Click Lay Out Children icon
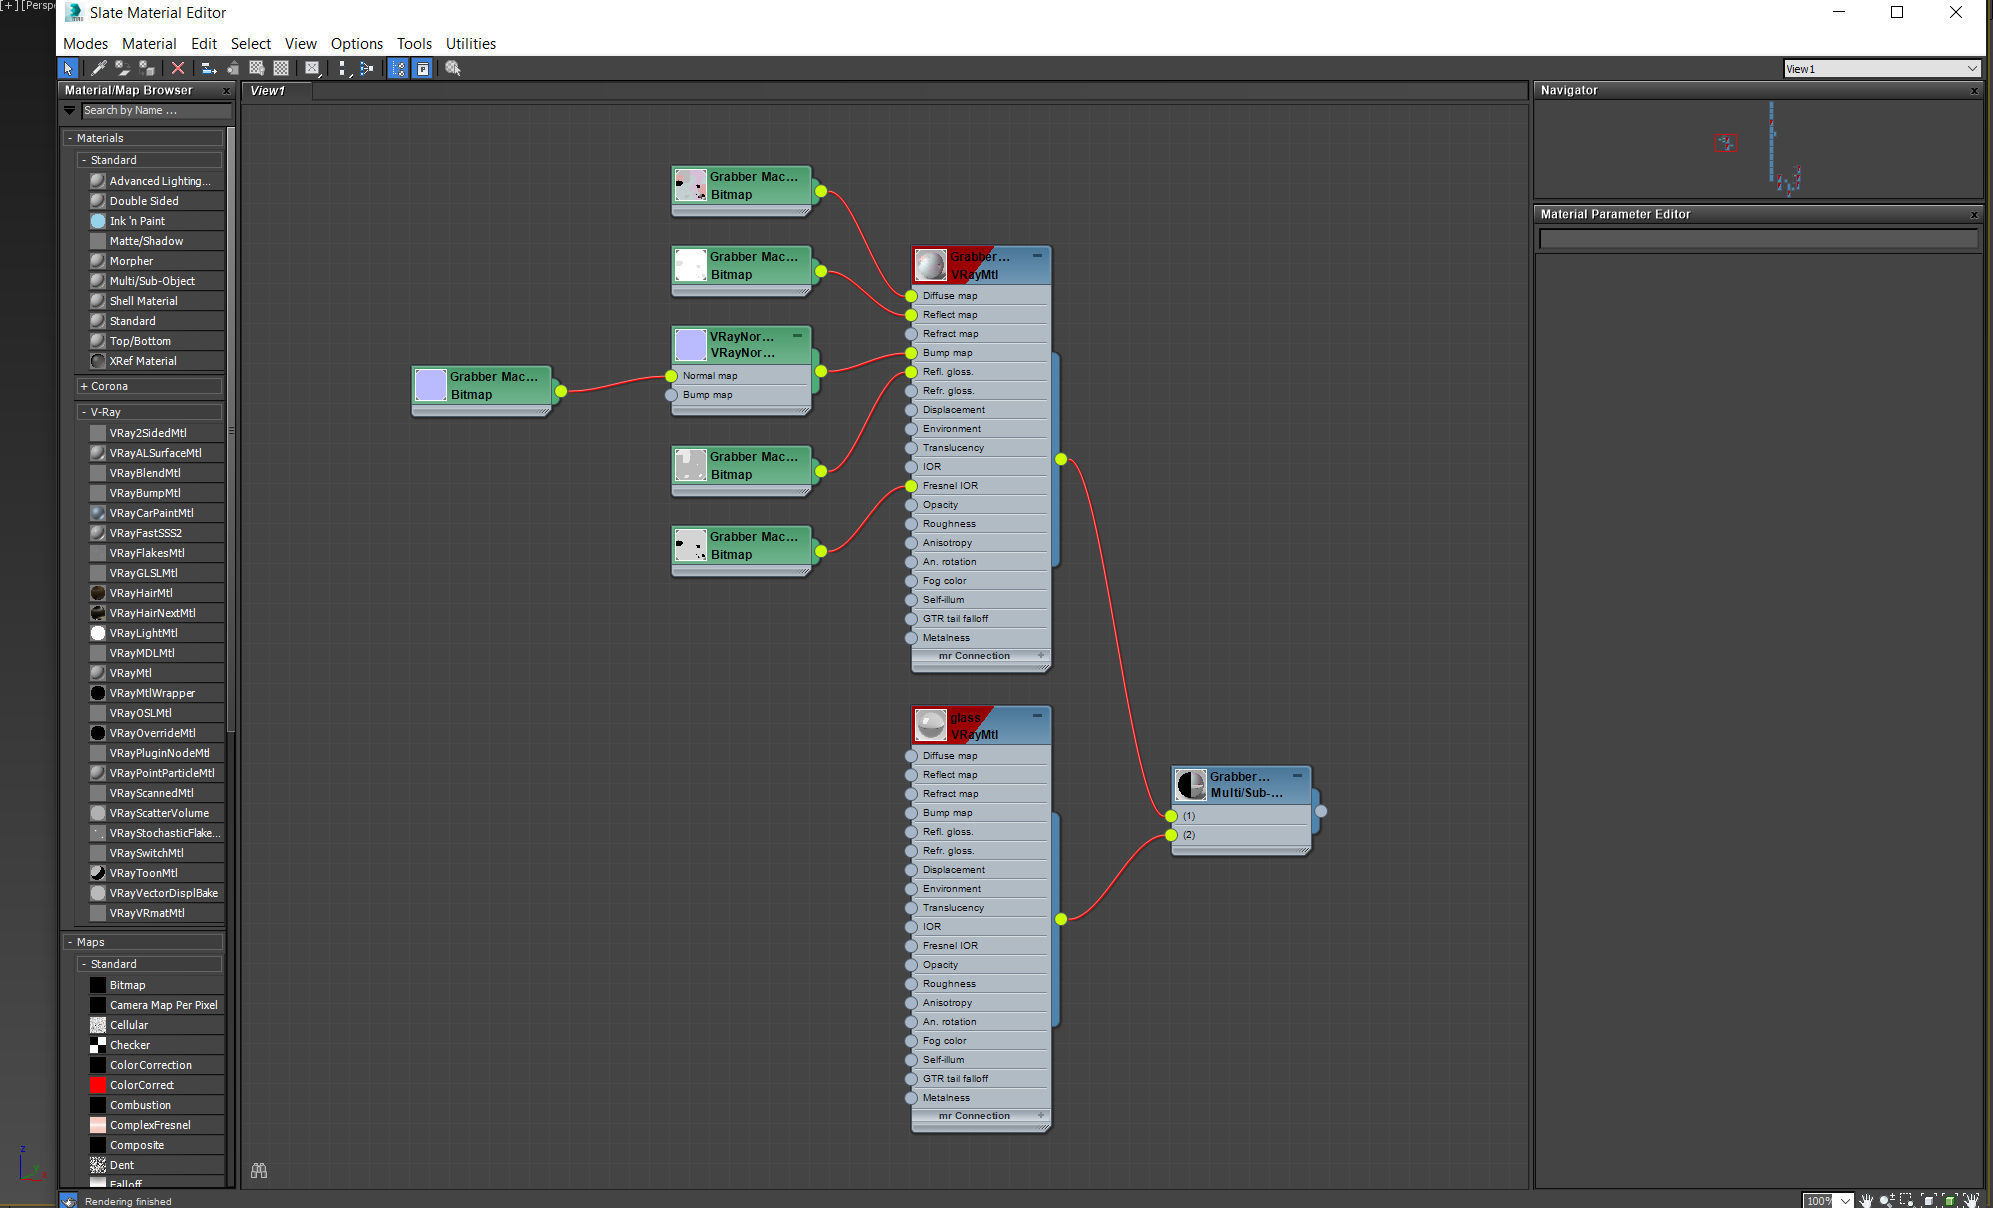 pyautogui.click(x=366, y=68)
